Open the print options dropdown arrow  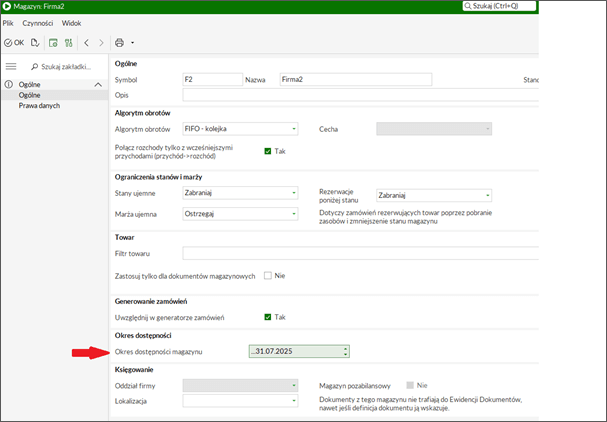(x=132, y=43)
